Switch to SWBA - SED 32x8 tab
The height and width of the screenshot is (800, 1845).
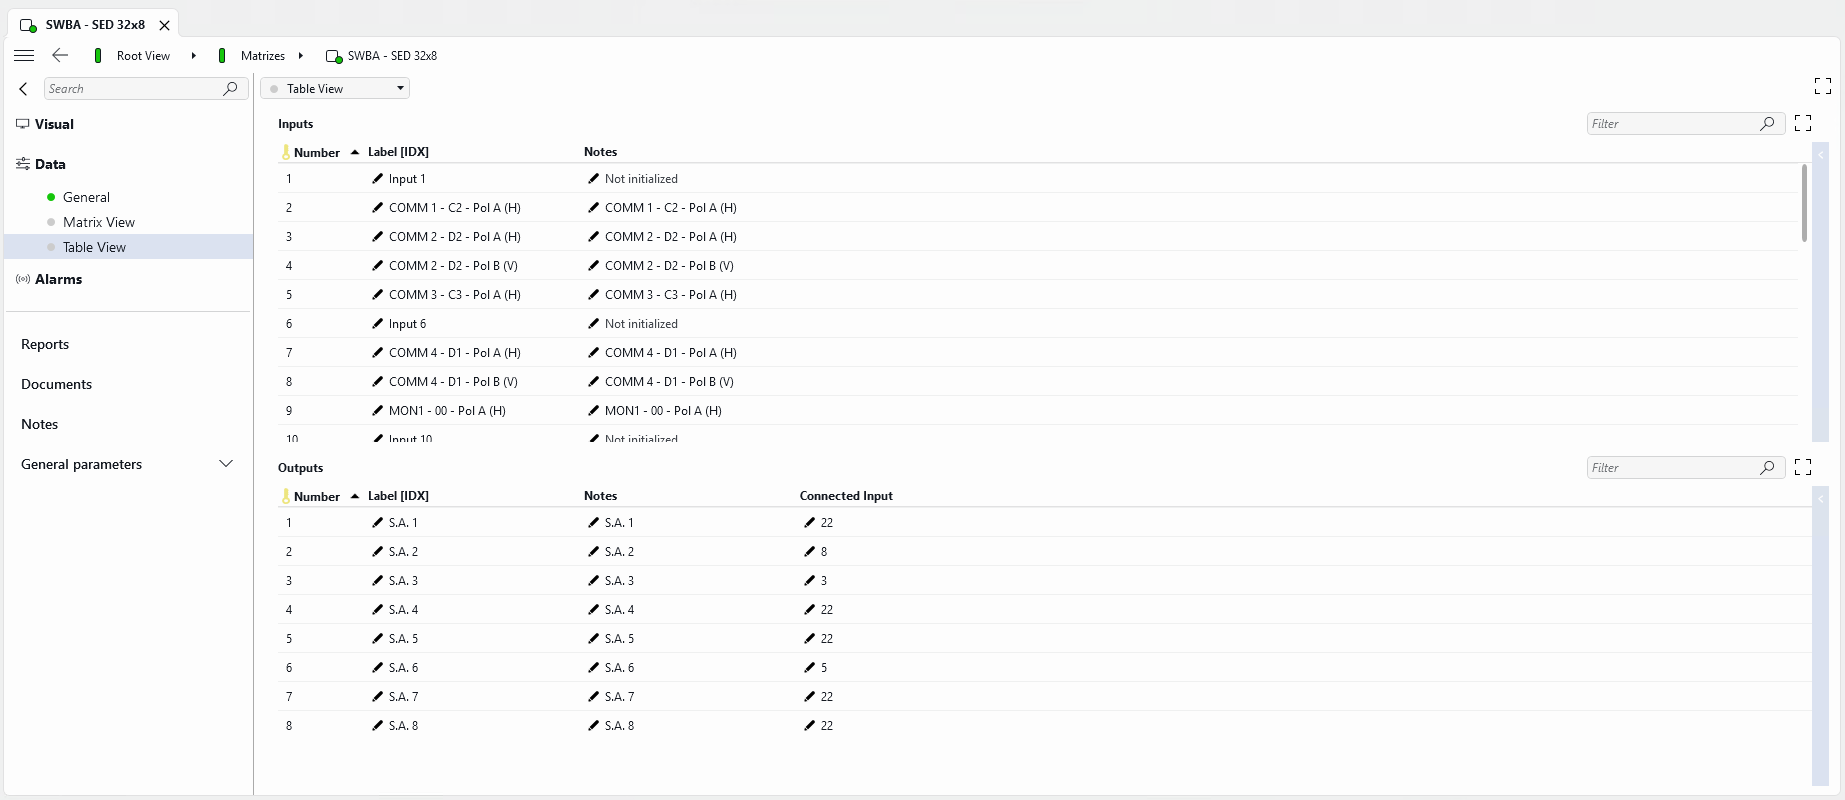coord(95,25)
